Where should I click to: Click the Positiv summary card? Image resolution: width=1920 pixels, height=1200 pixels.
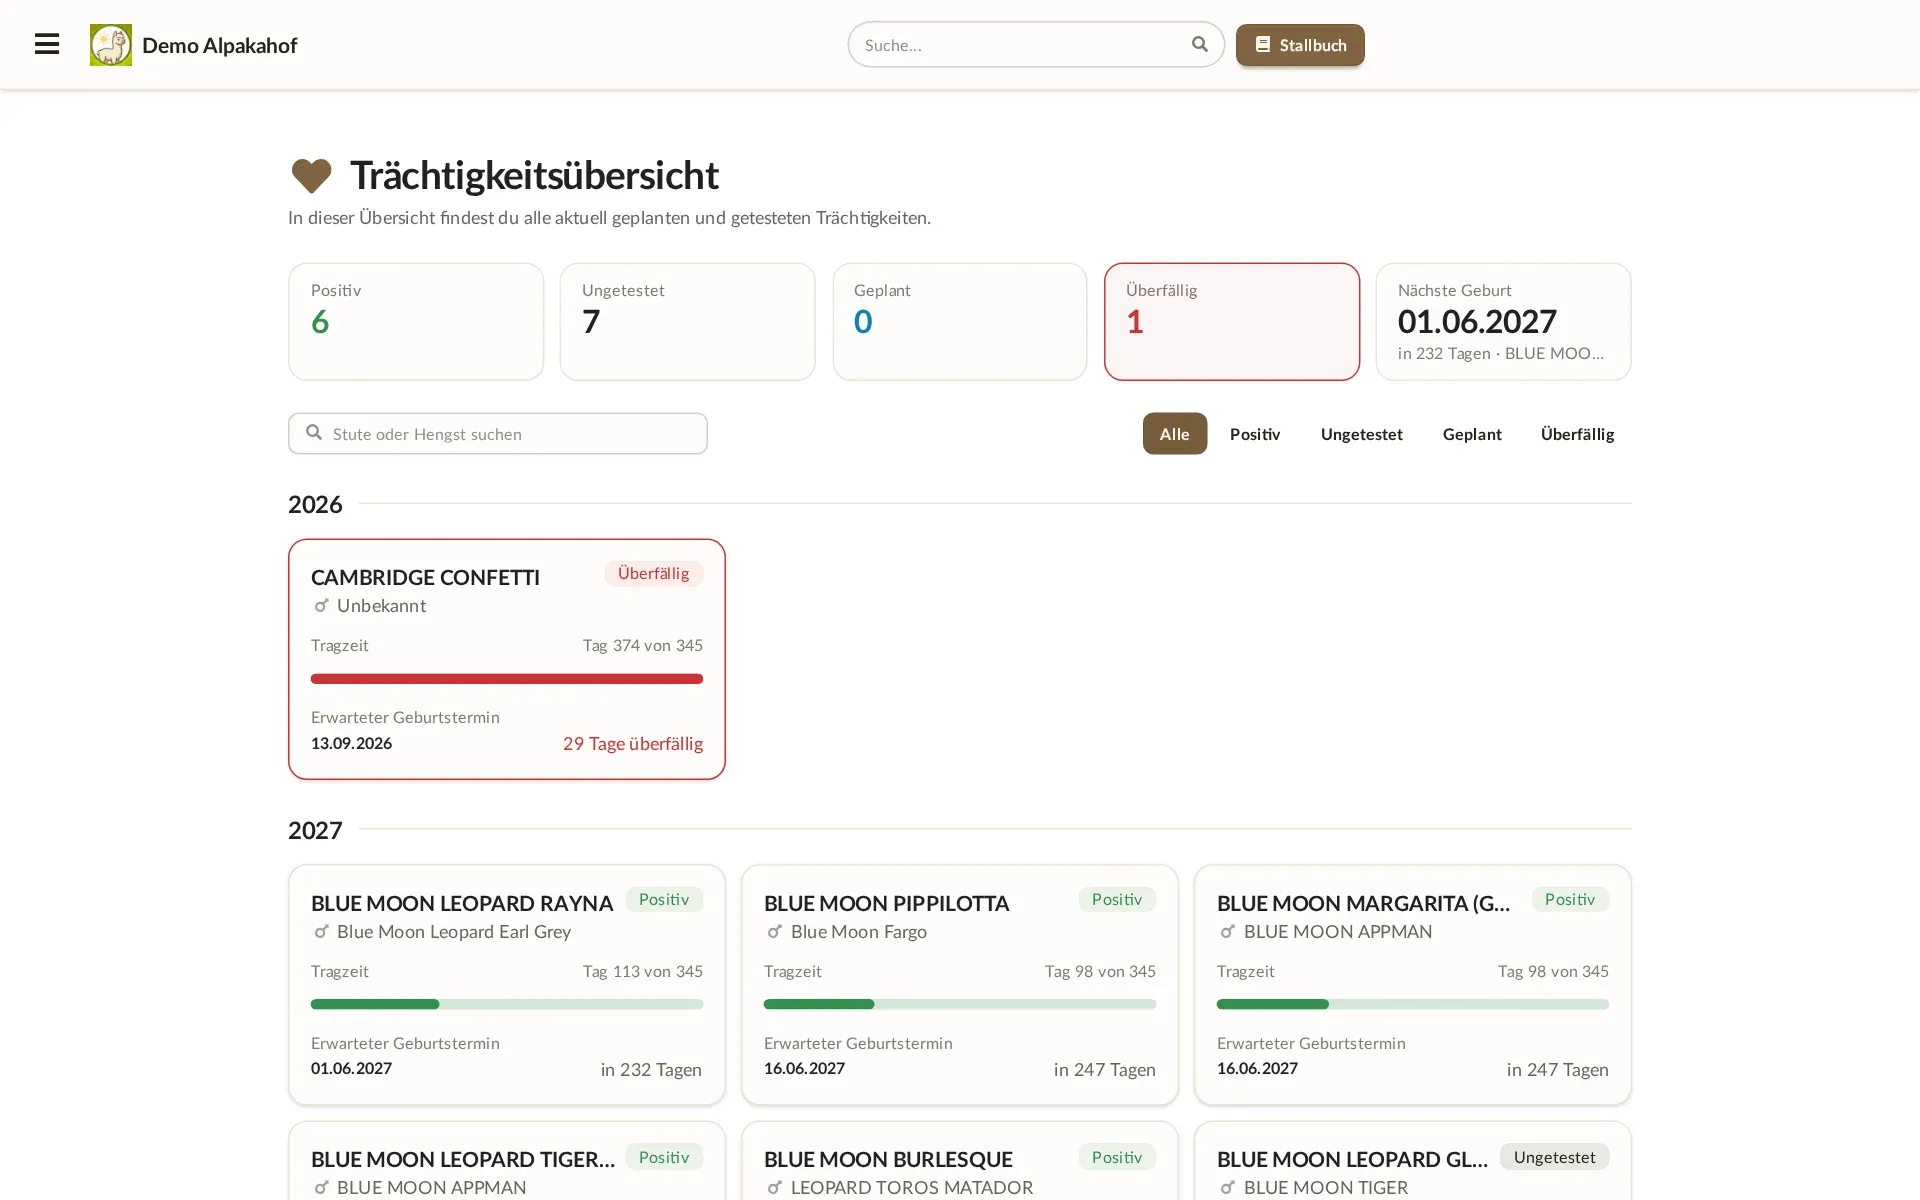tap(416, 322)
